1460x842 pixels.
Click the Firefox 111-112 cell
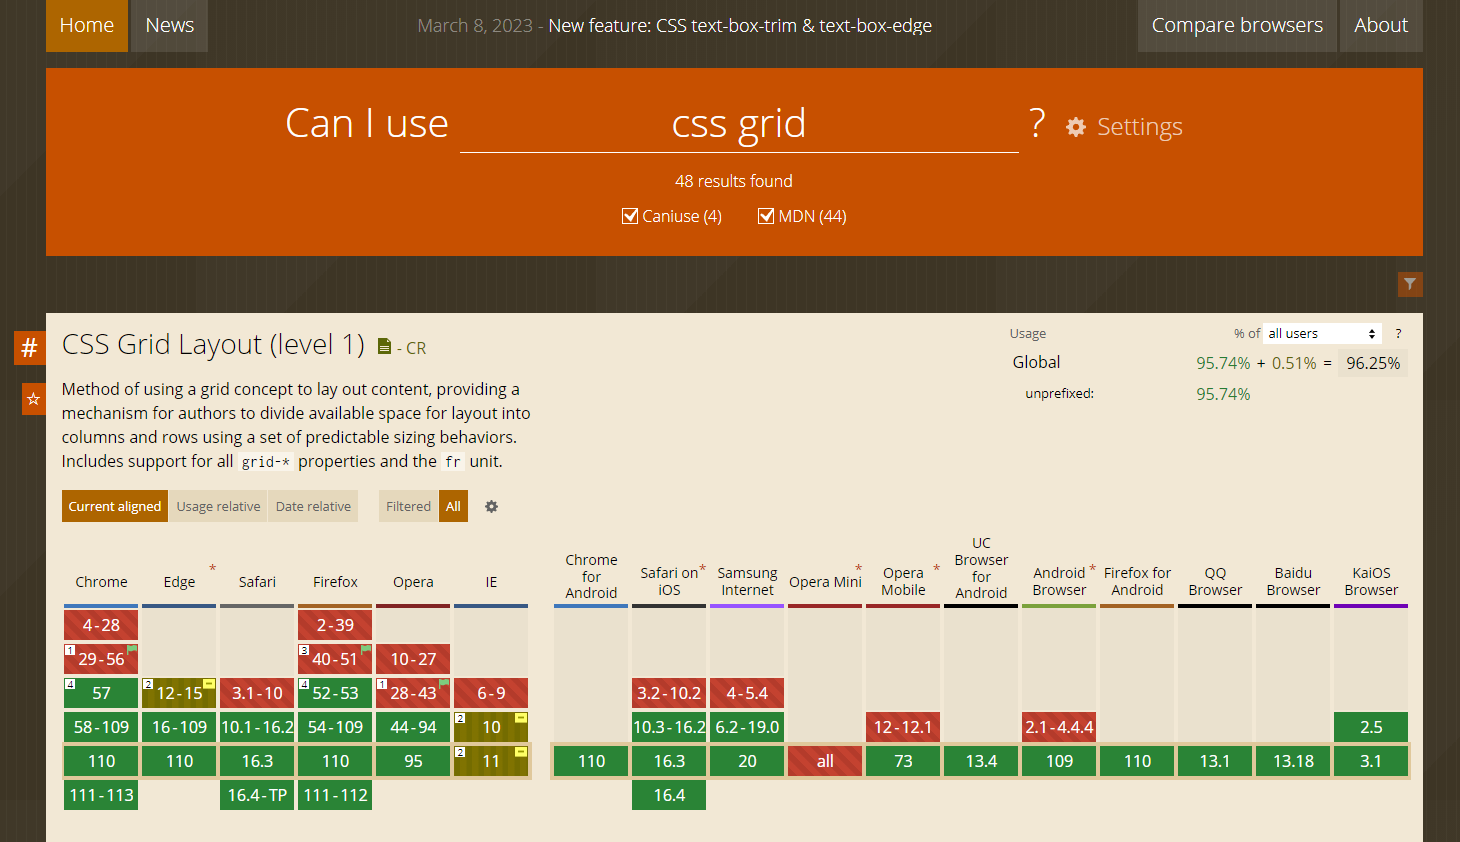335,795
